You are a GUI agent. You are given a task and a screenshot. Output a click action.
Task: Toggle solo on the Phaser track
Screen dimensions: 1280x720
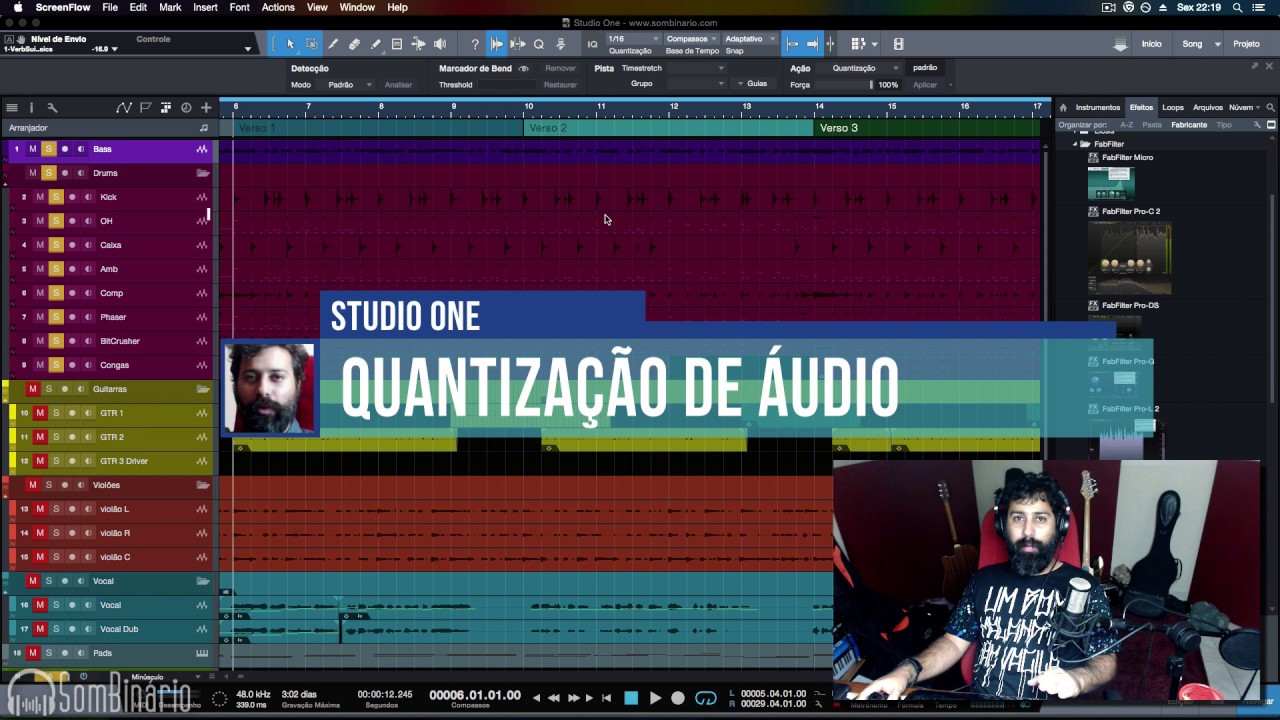coord(56,317)
